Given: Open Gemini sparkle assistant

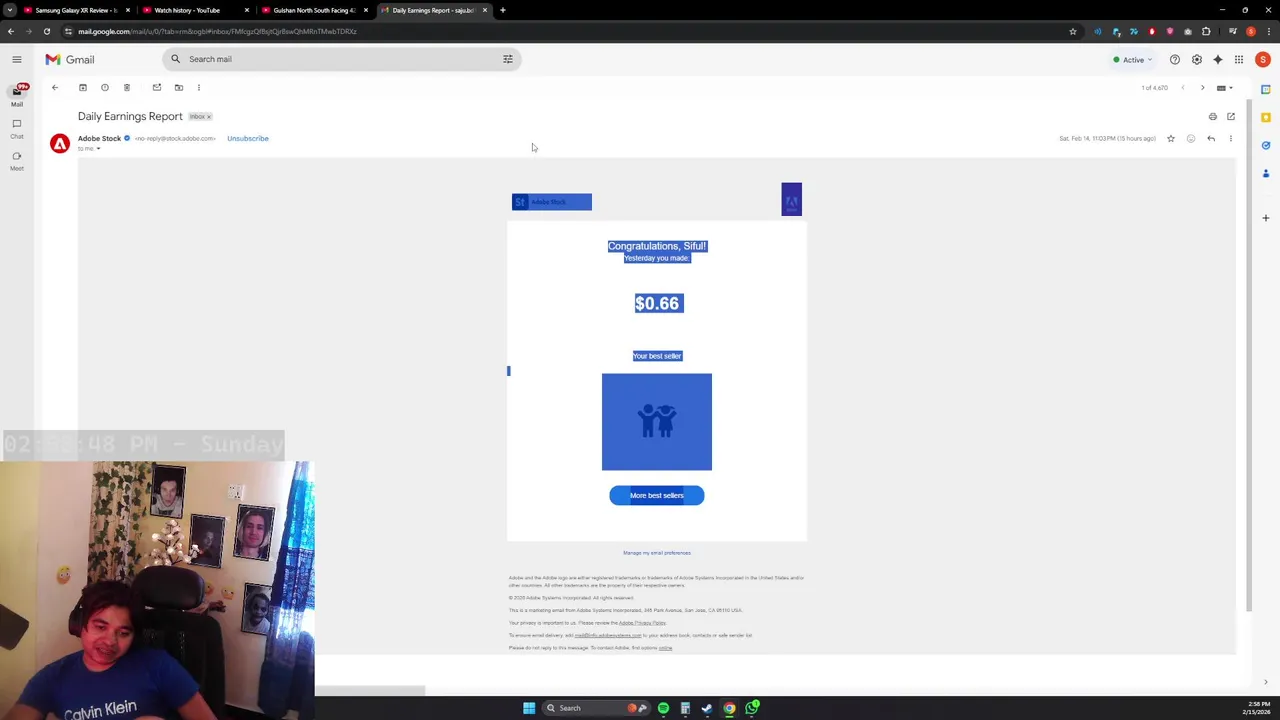Looking at the screenshot, I should (x=1218, y=60).
